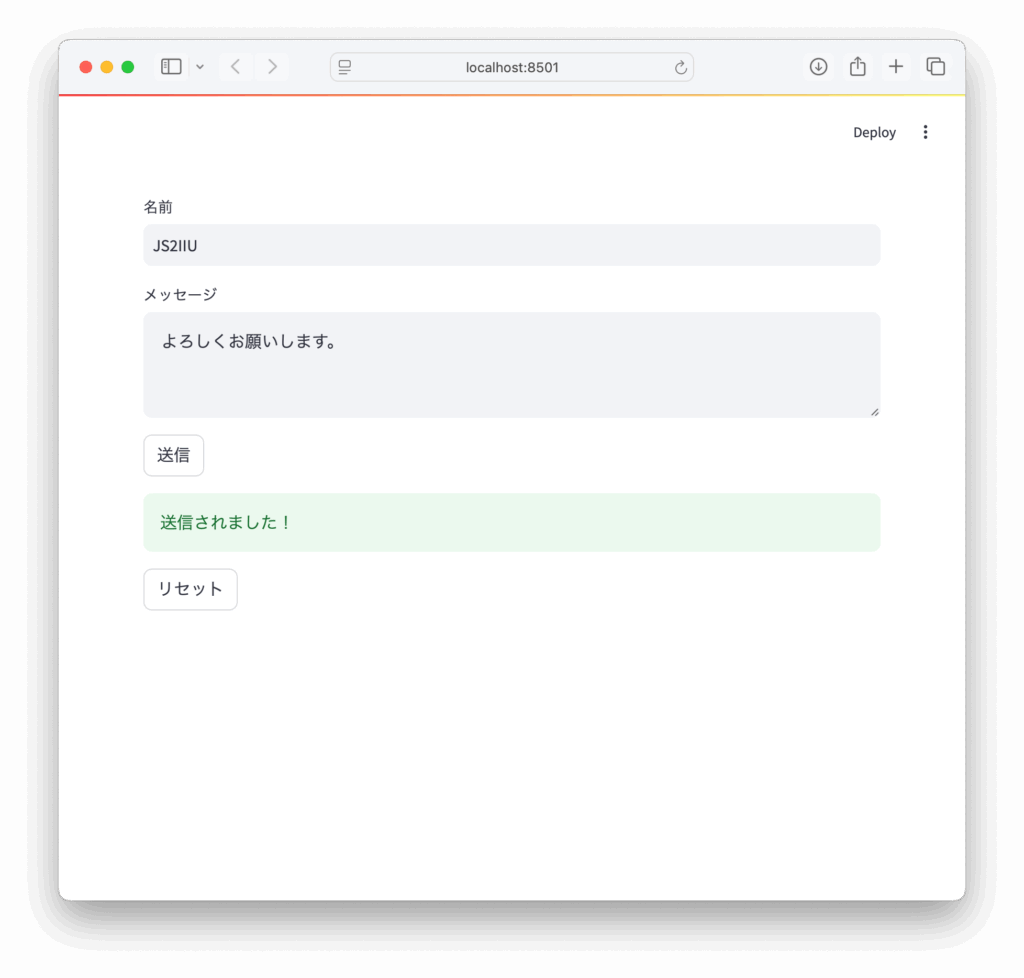Screen dimensions: 1024x978
Task: Show the Safari sidebar
Action: coord(171,67)
